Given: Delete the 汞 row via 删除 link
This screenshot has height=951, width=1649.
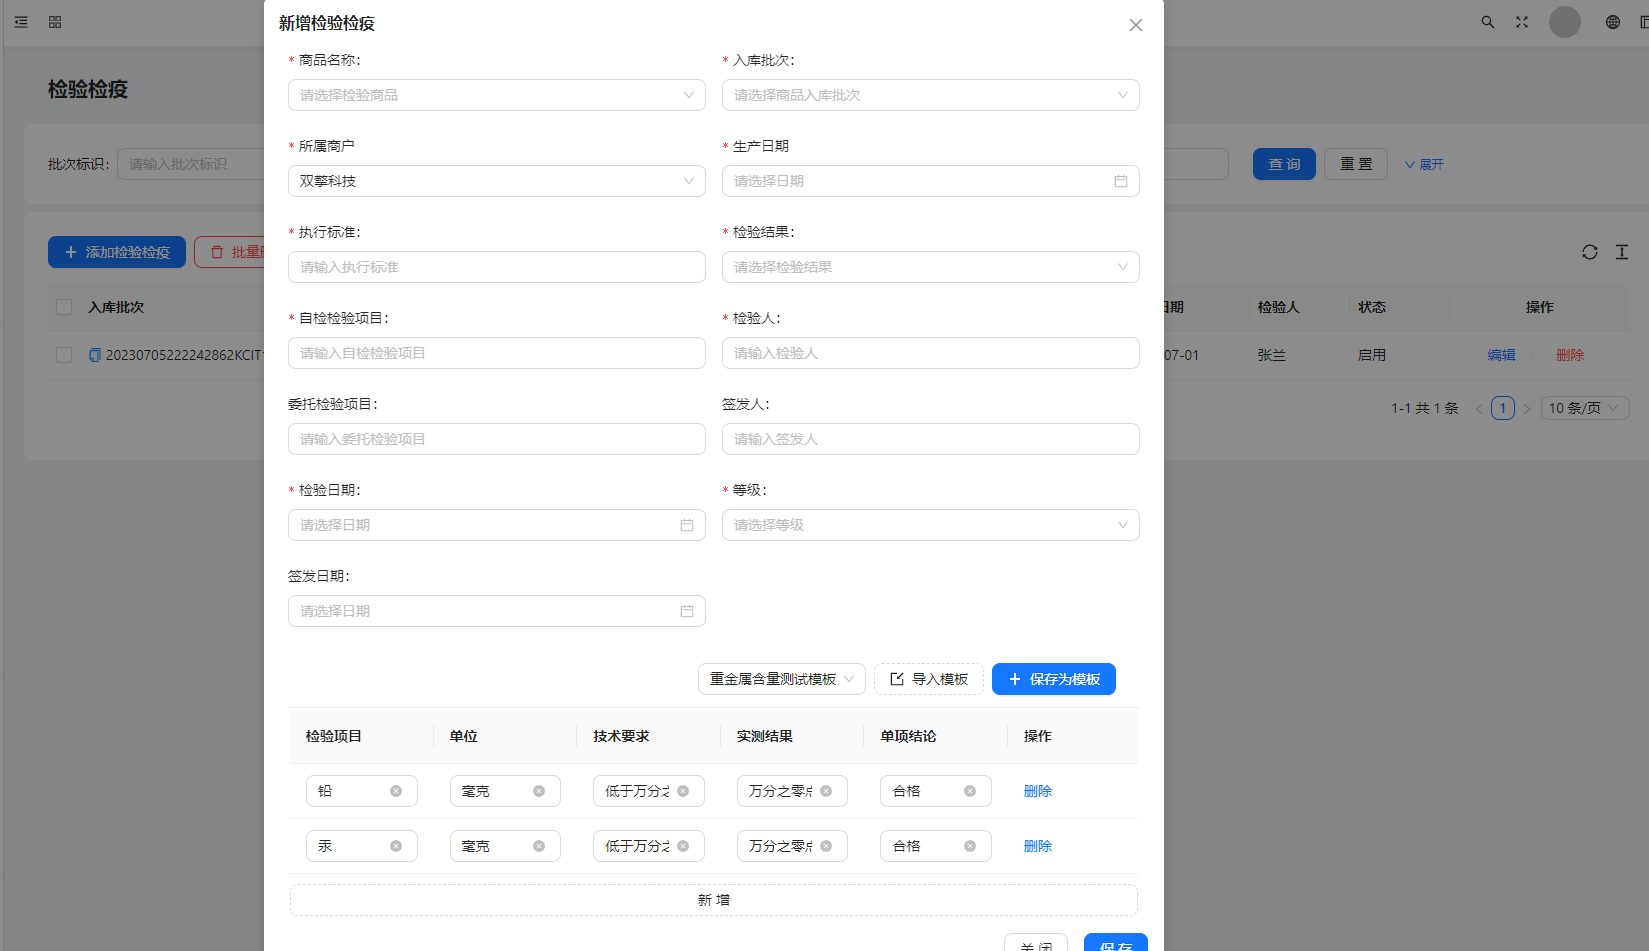Looking at the screenshot, I should coord(1038,846).
